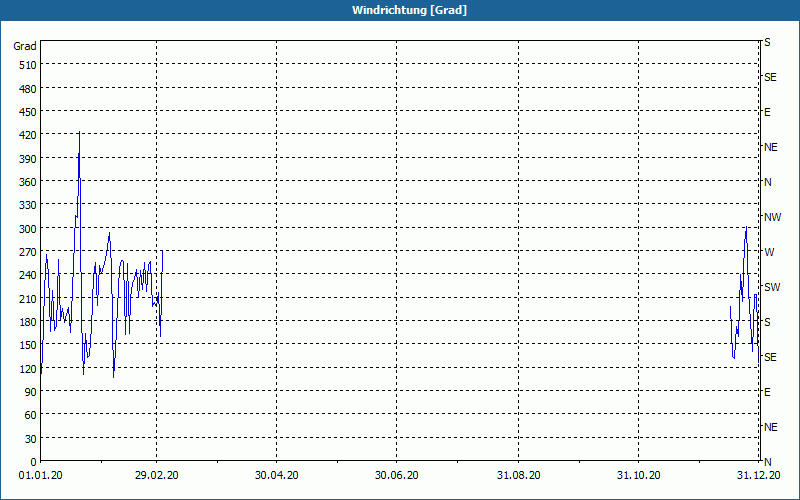This screenshot has width=800, height=500.
Task: Click the "Grad" unit label above y-axis
Action: pos(25,46)
